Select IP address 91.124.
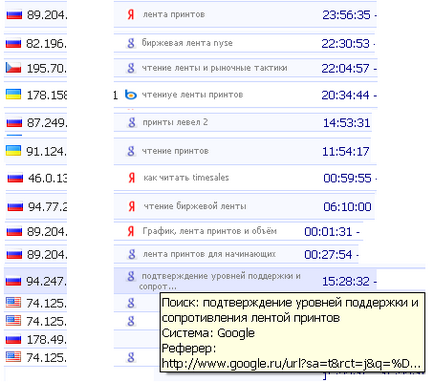434x382 pixels. pyautogui.click(x=46, y=152)
